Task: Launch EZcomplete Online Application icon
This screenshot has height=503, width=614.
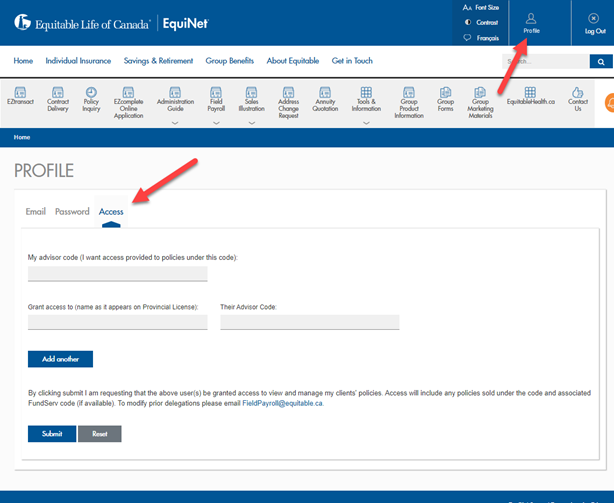Action: pyautogui.click(x=128, y=92)
